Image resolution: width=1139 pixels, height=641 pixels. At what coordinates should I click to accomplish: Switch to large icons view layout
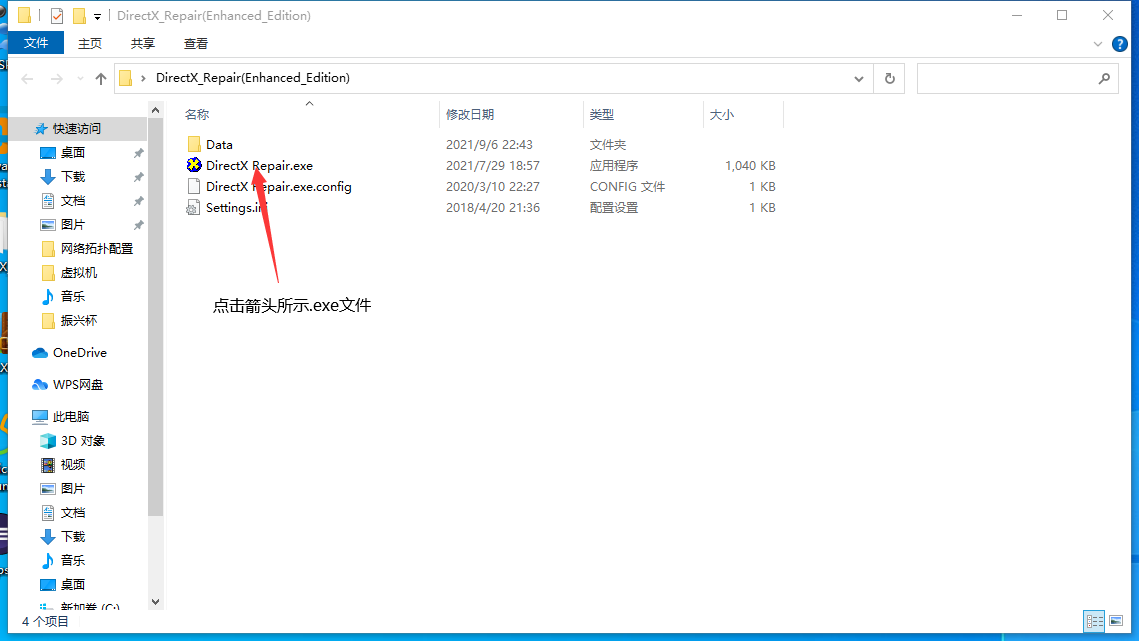[1116, 621]
